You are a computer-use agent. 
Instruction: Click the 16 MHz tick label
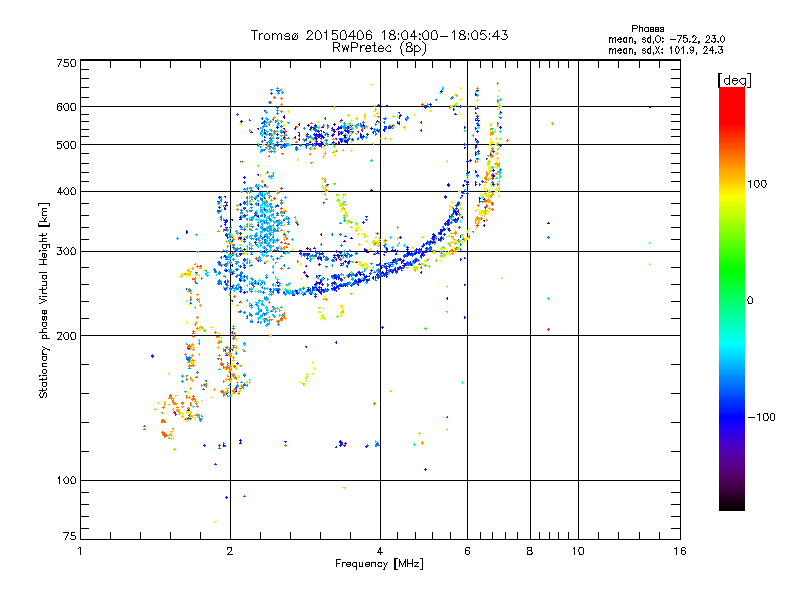click(680, 551)
